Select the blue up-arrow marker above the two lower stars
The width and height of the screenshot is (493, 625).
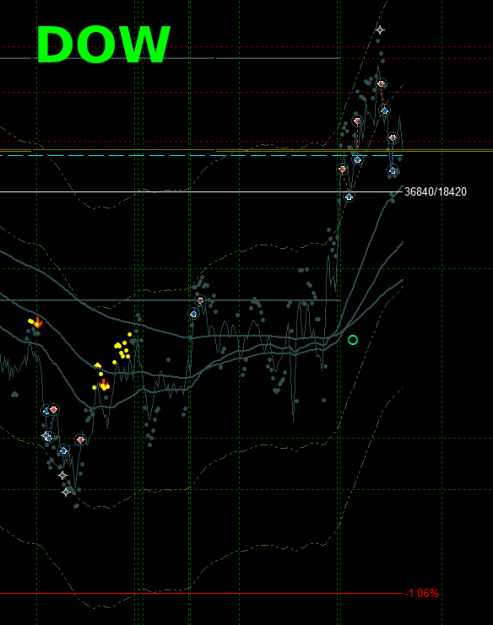pos(64,451)
